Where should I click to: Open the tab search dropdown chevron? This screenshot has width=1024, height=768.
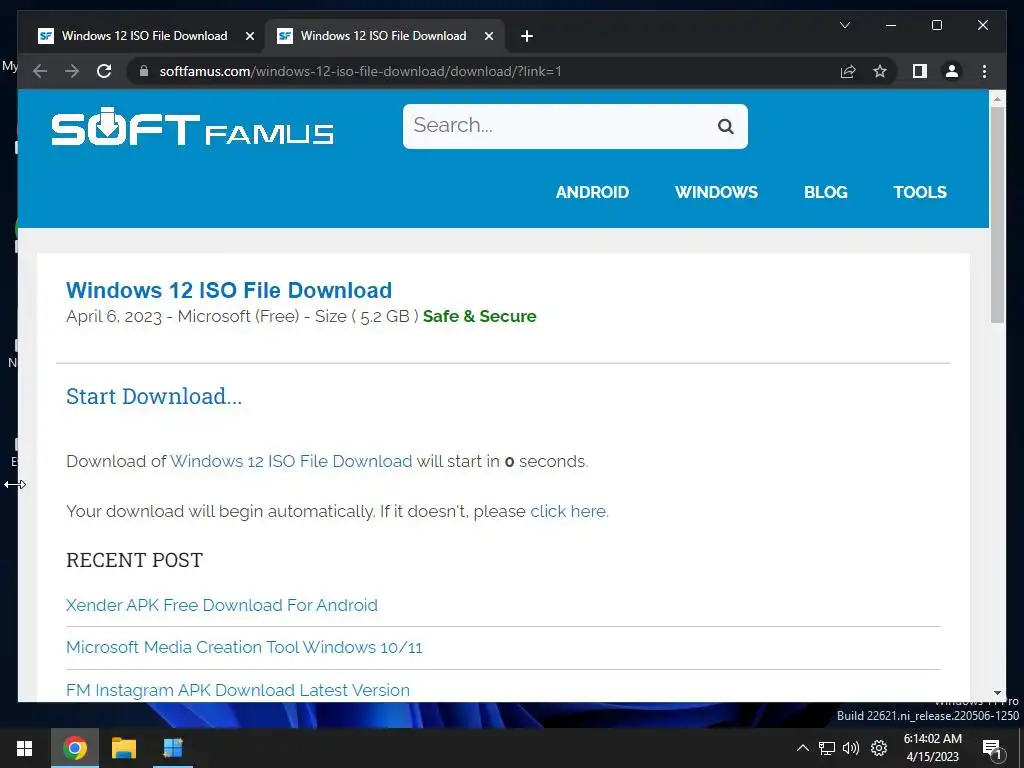pyautogui.click(x=844, y=25)
